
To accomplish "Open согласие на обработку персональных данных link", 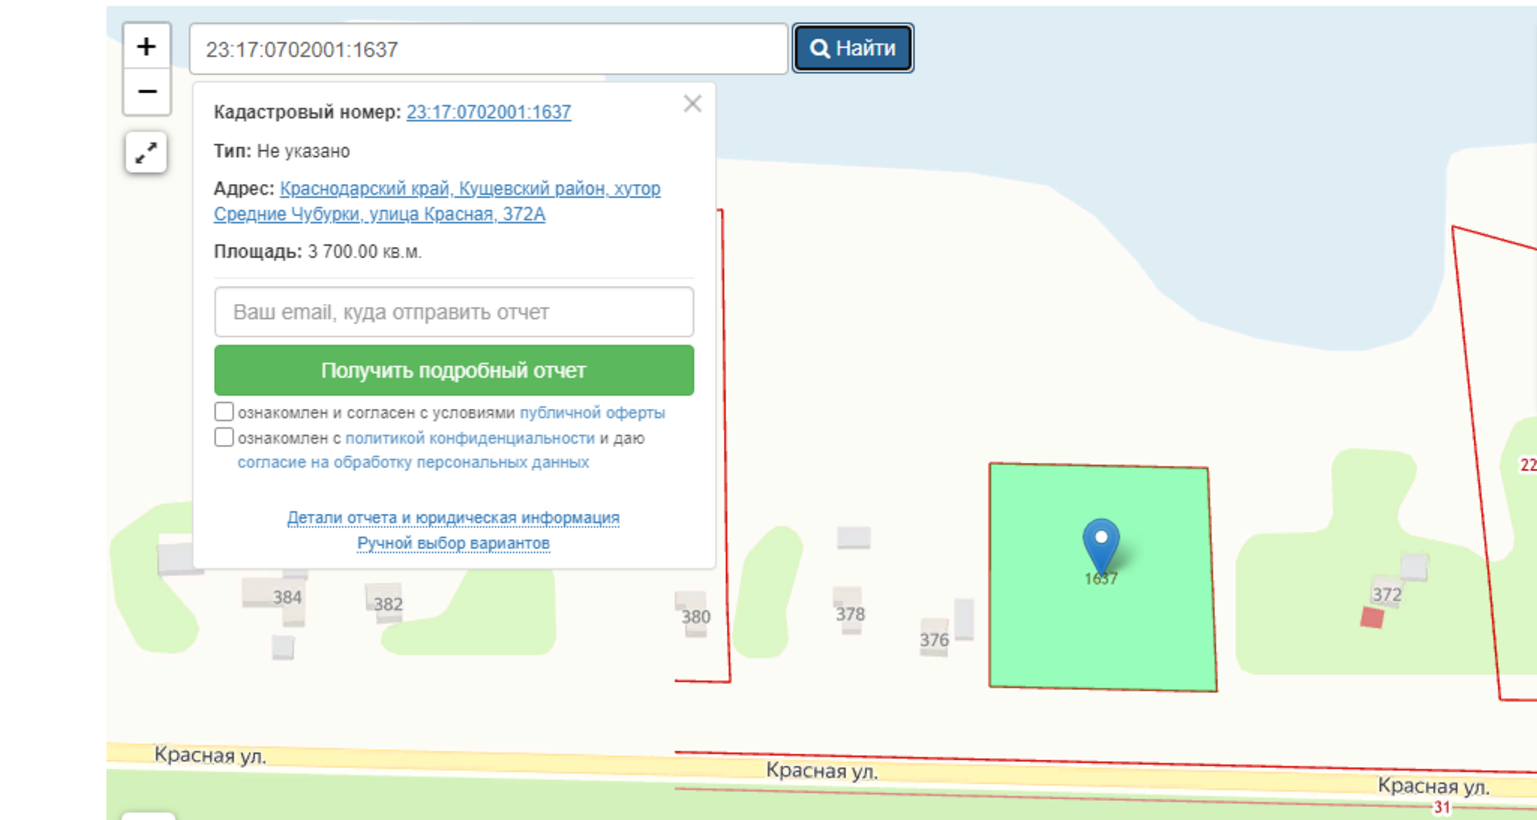I will coord(413,462).
